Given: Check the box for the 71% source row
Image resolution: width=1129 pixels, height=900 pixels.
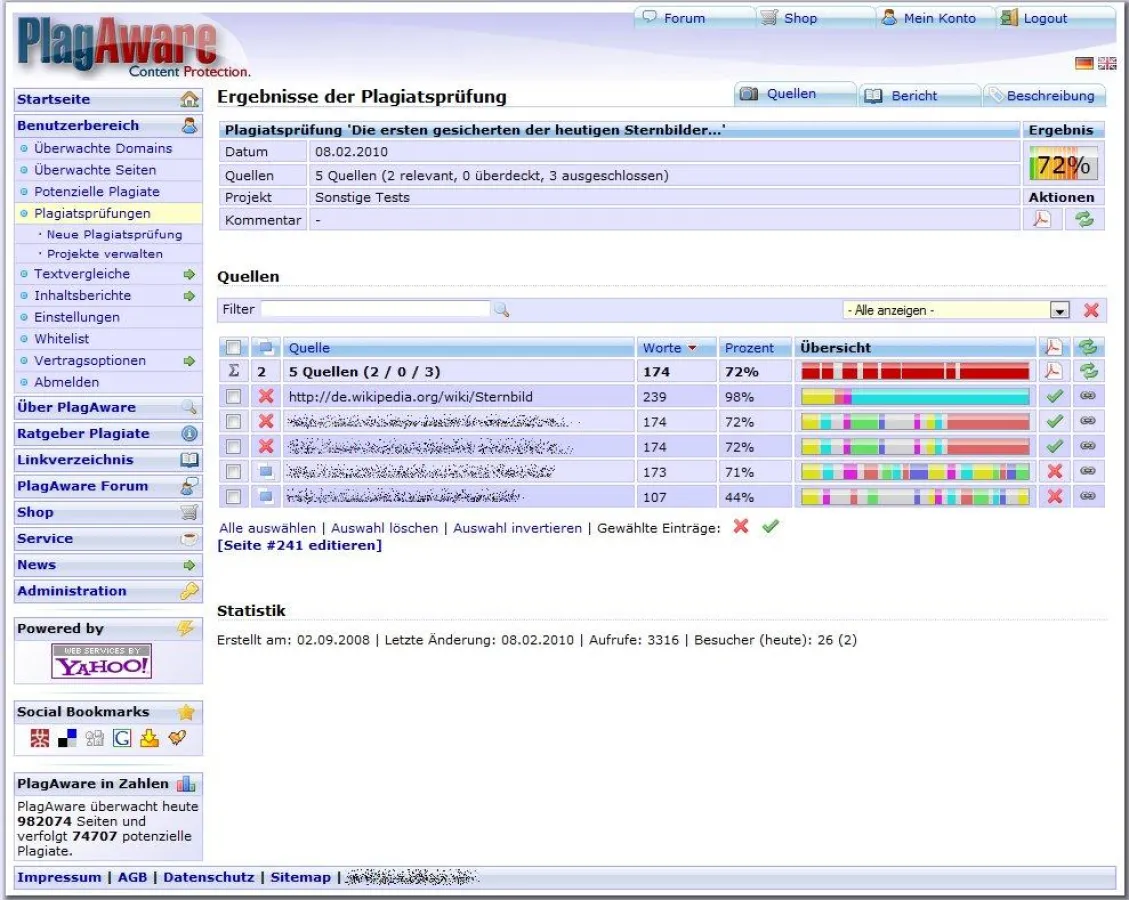Looking at the screenshot, I should (233, 472).
